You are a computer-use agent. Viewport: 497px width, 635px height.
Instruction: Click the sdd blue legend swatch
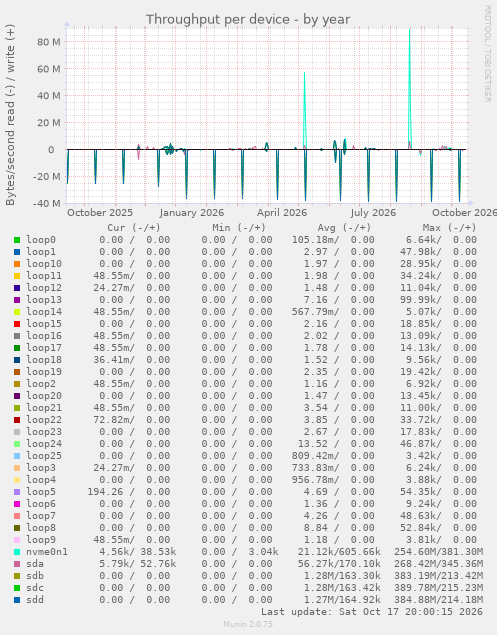[17, 600]
